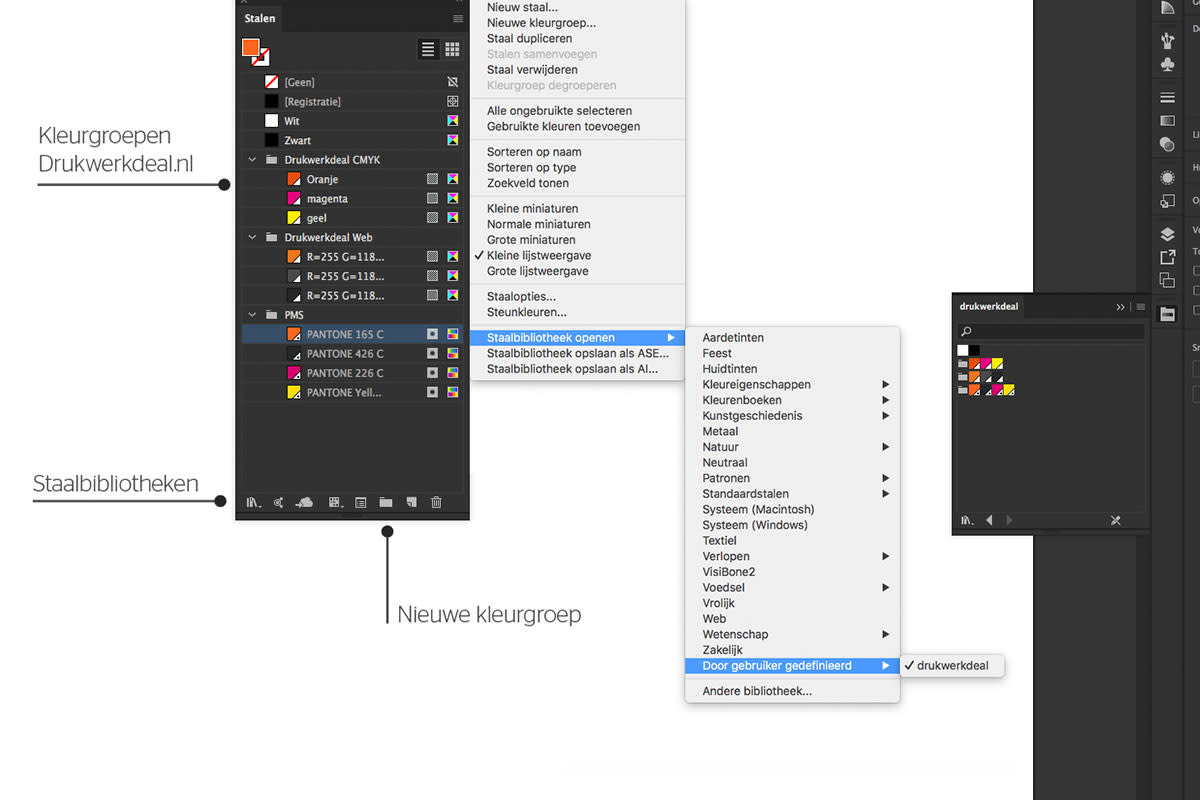Toggle the checked drukwerkdeal library entry
The width and height of the screenshot is (1200, 800).
952,666
